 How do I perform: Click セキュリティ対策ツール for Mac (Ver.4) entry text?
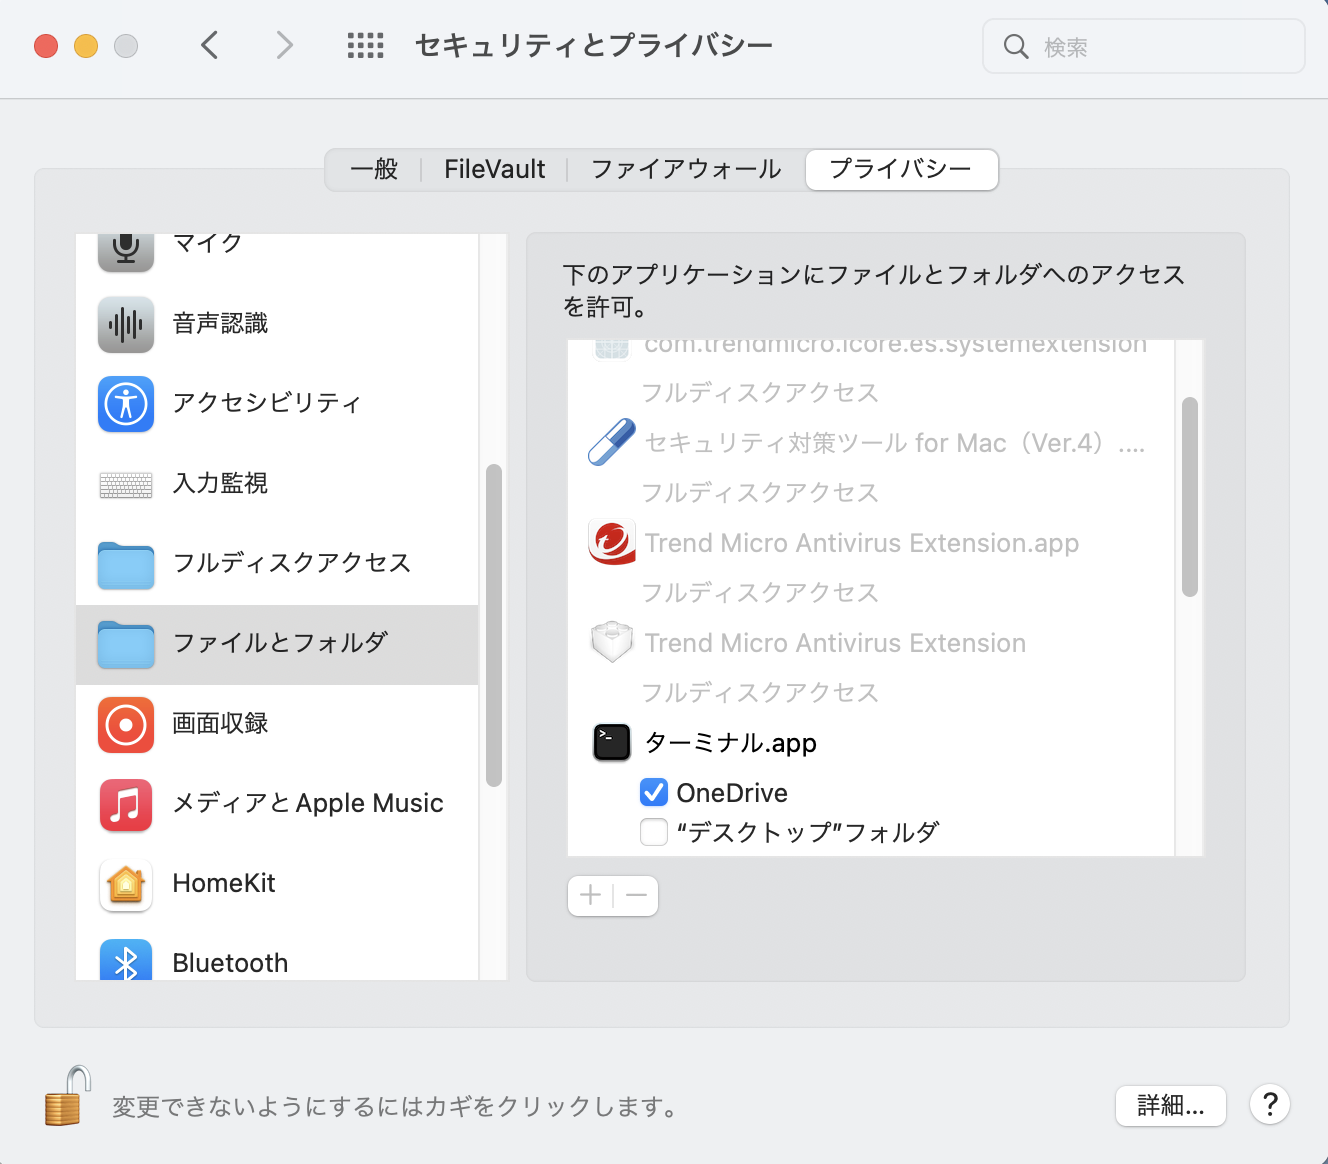pos(895,443)
